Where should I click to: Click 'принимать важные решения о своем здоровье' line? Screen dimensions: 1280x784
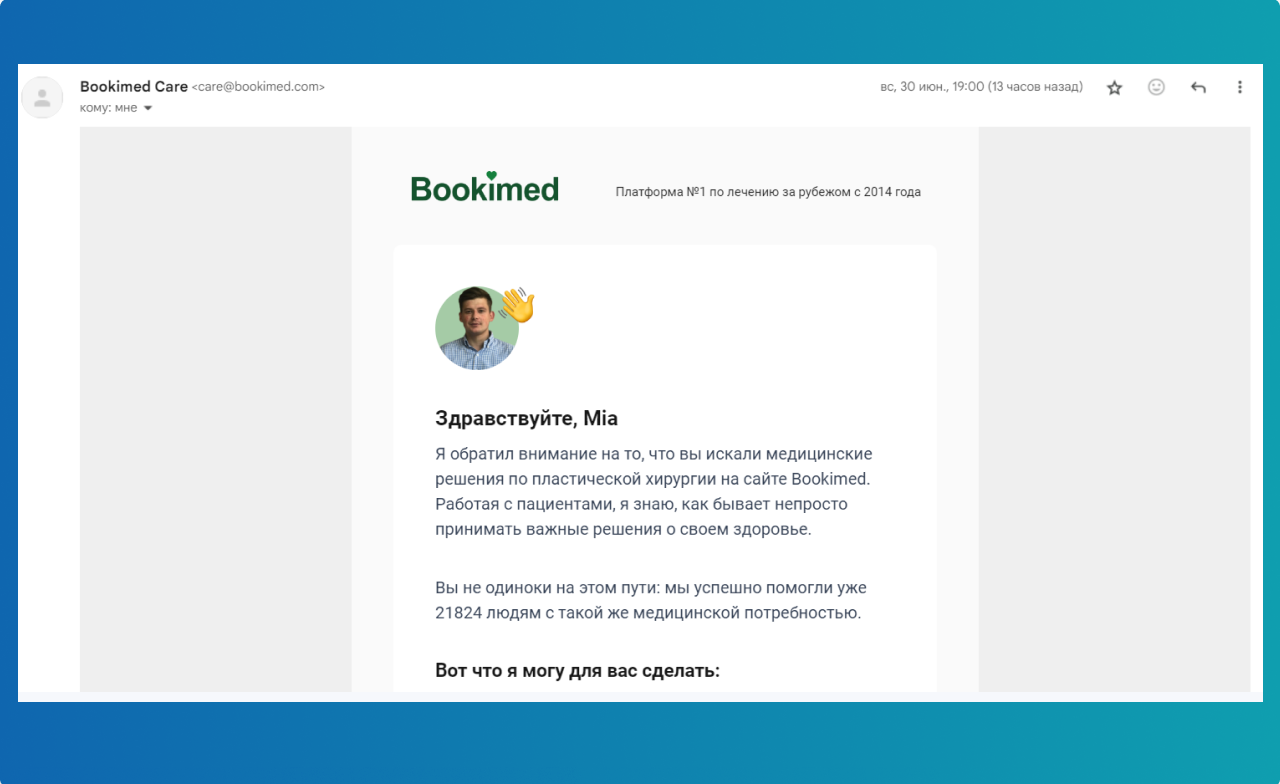tap(623, 529)
